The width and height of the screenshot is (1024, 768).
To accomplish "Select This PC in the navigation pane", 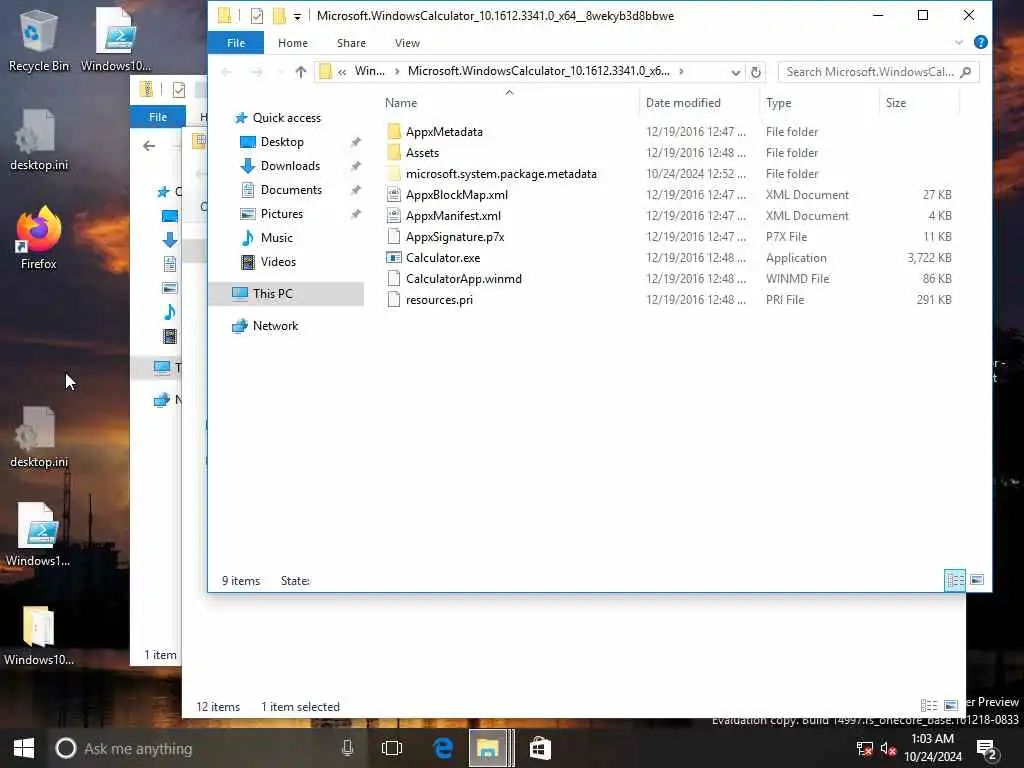I will point(272,294).
